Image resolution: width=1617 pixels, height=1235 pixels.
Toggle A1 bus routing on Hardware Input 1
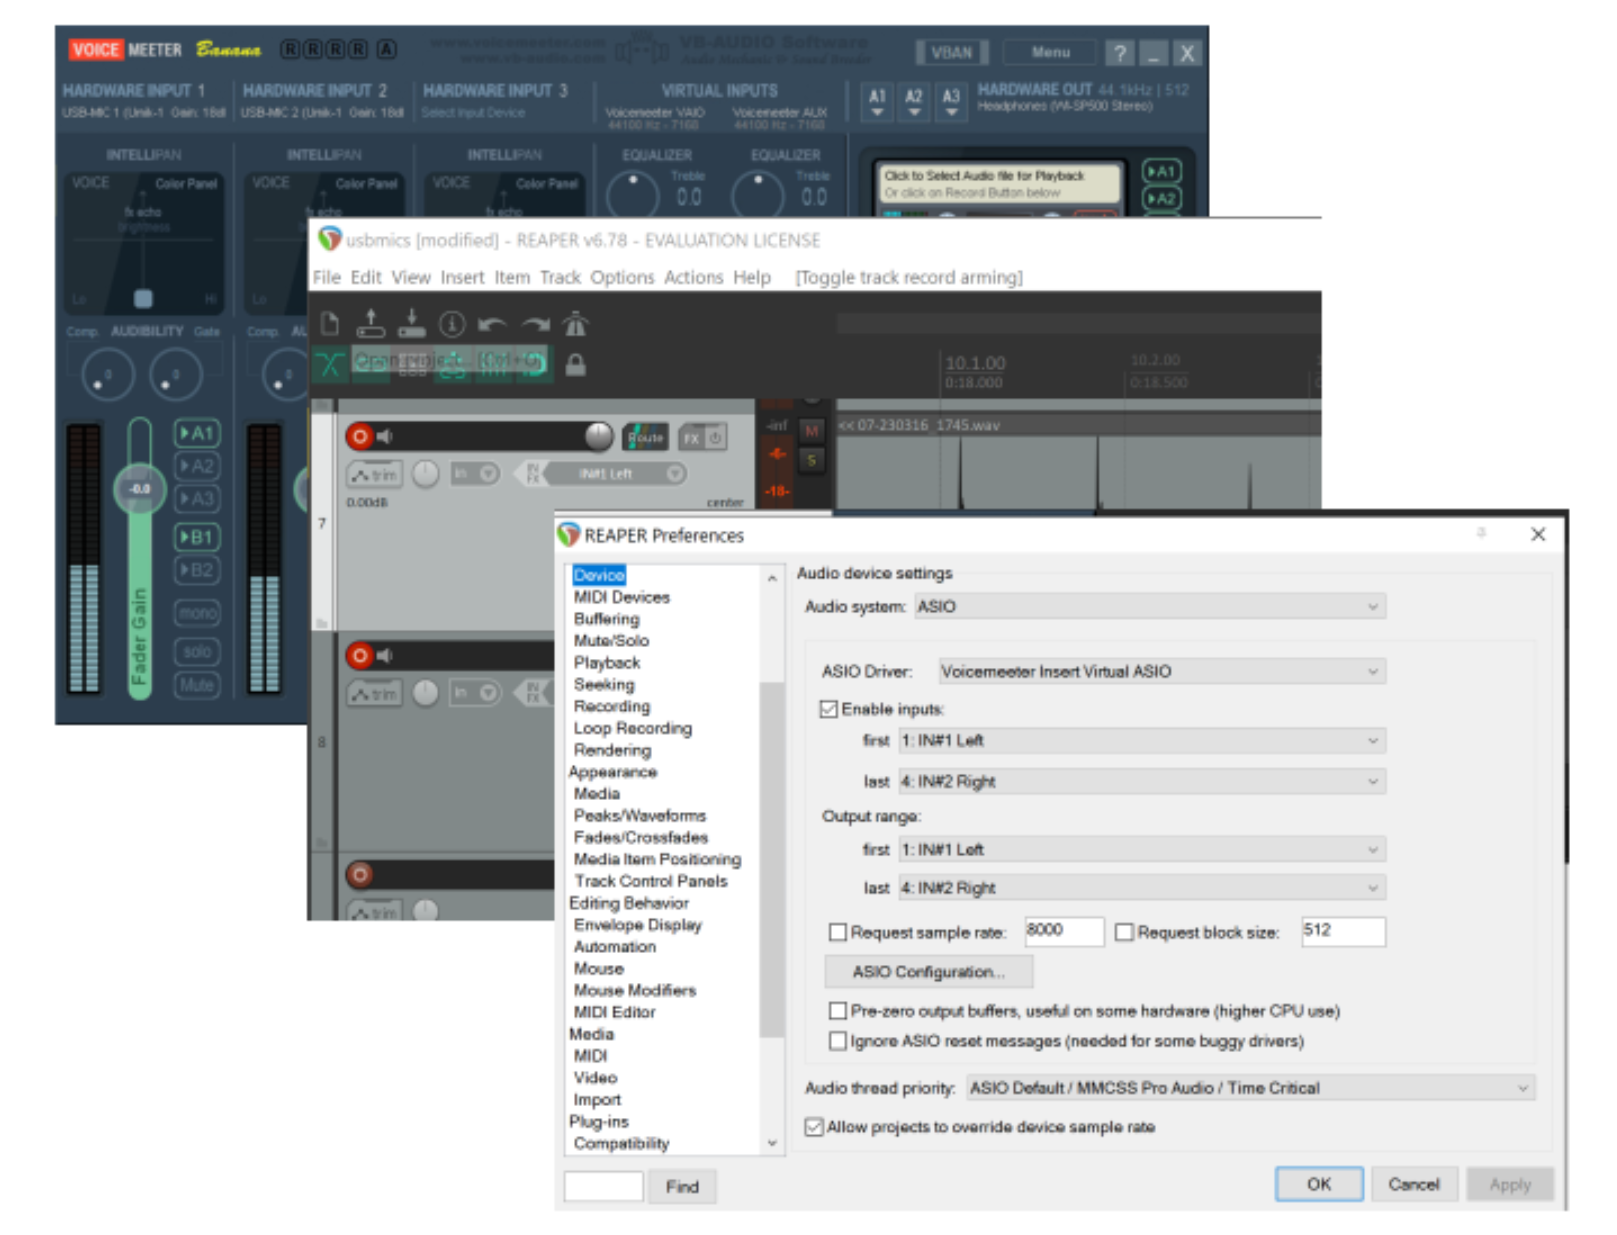pyautogui.click(x=197, y=434)
